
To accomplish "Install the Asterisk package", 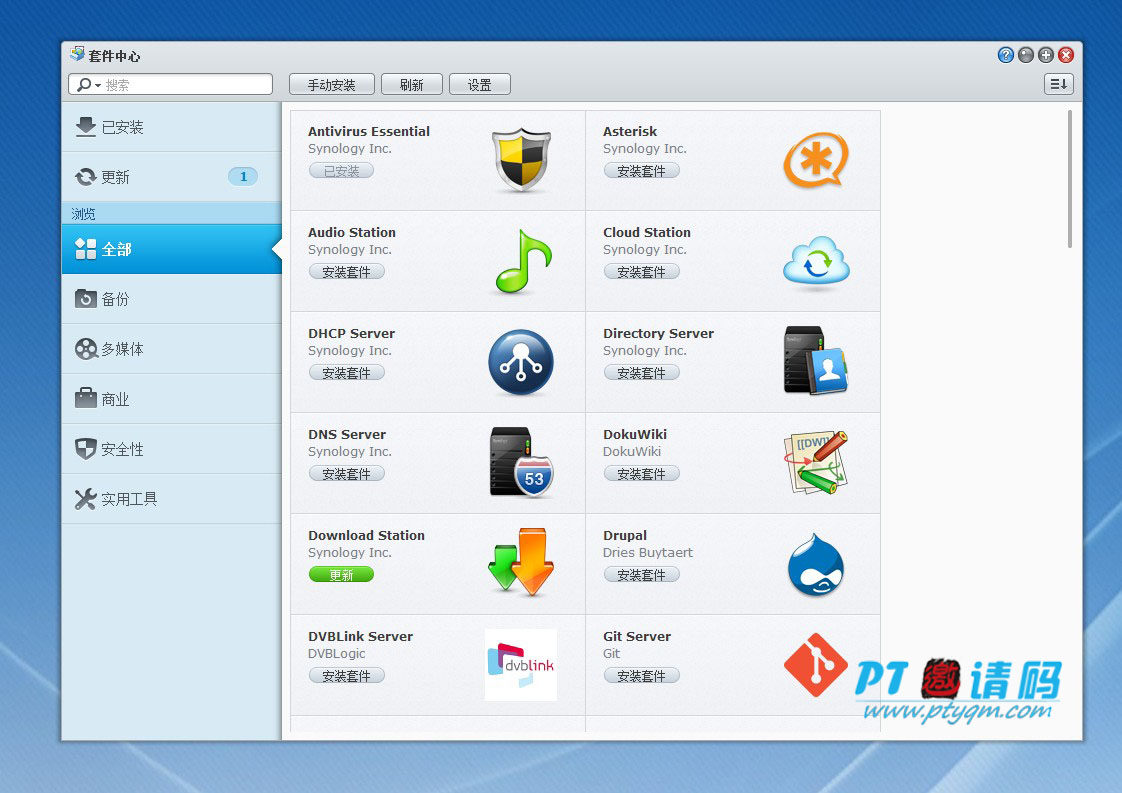I will pos(642,171).
